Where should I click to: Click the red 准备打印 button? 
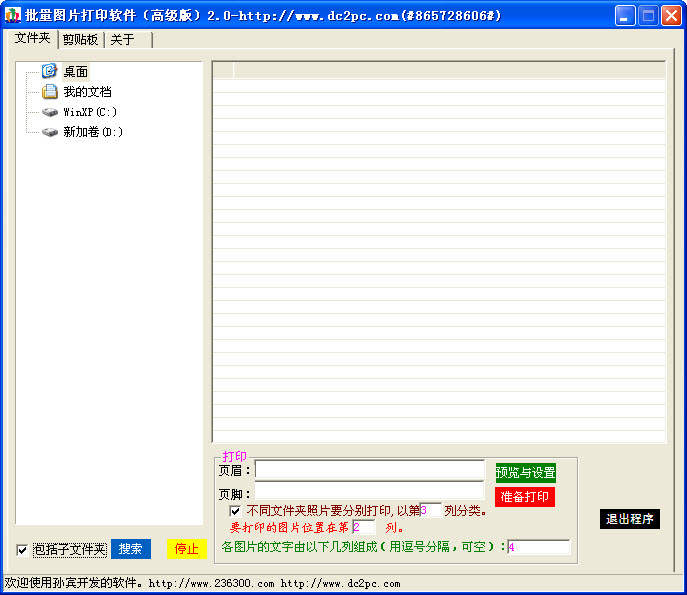tap(524, 497)
